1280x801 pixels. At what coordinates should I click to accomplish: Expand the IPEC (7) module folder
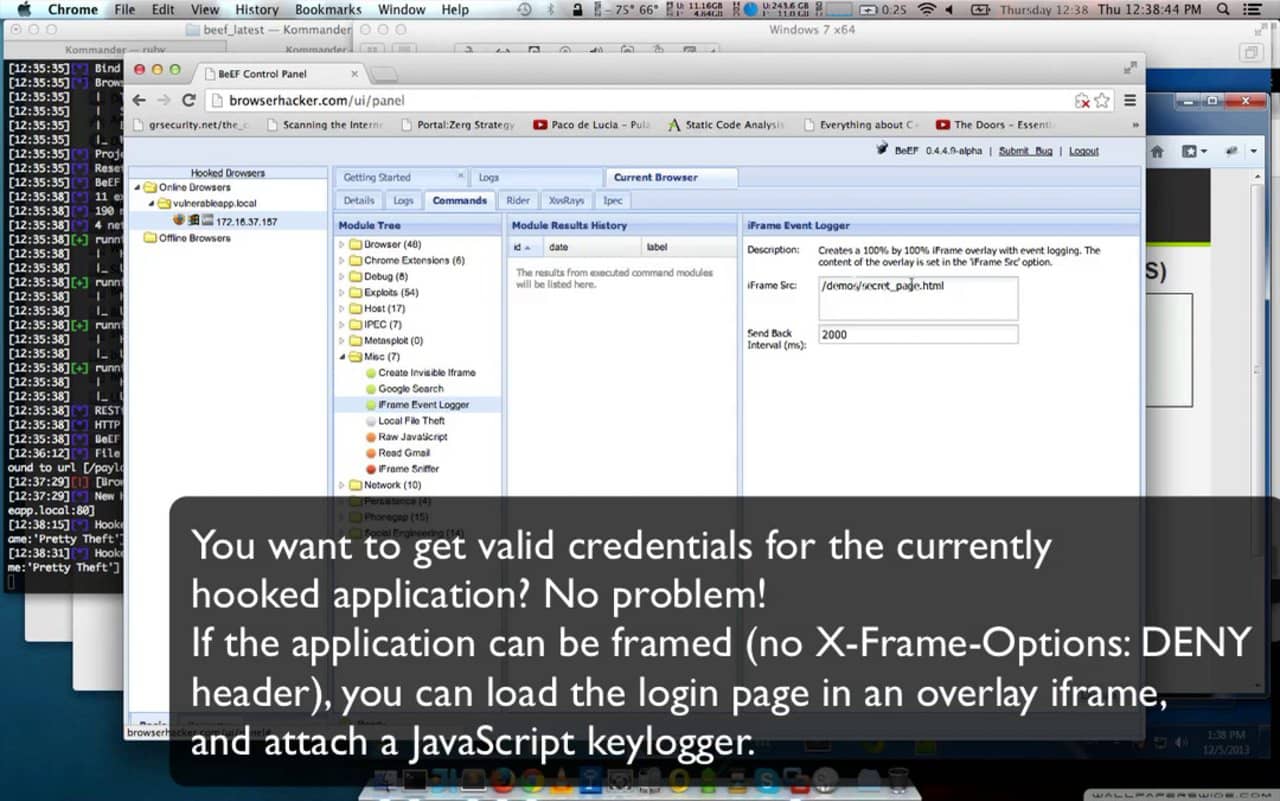tap(342, 325)
